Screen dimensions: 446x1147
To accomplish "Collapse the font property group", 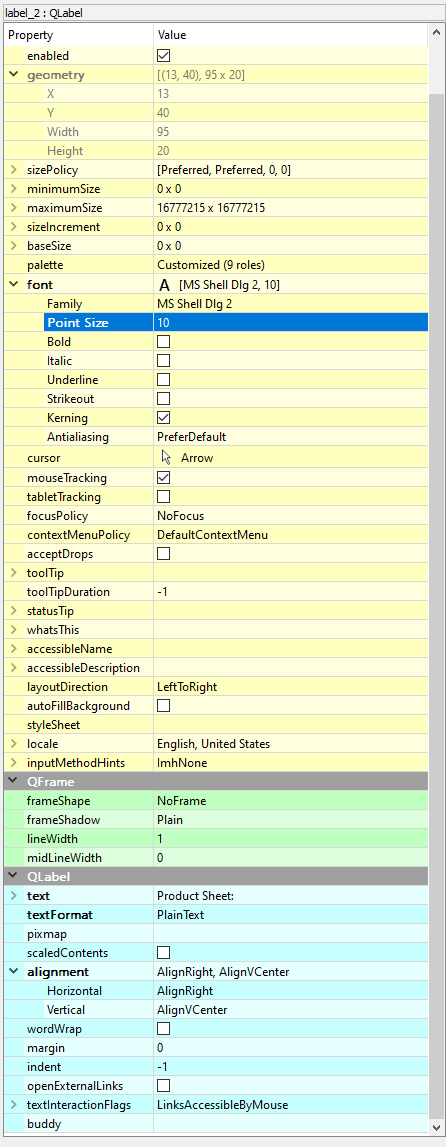I will (x=14, y=285).
